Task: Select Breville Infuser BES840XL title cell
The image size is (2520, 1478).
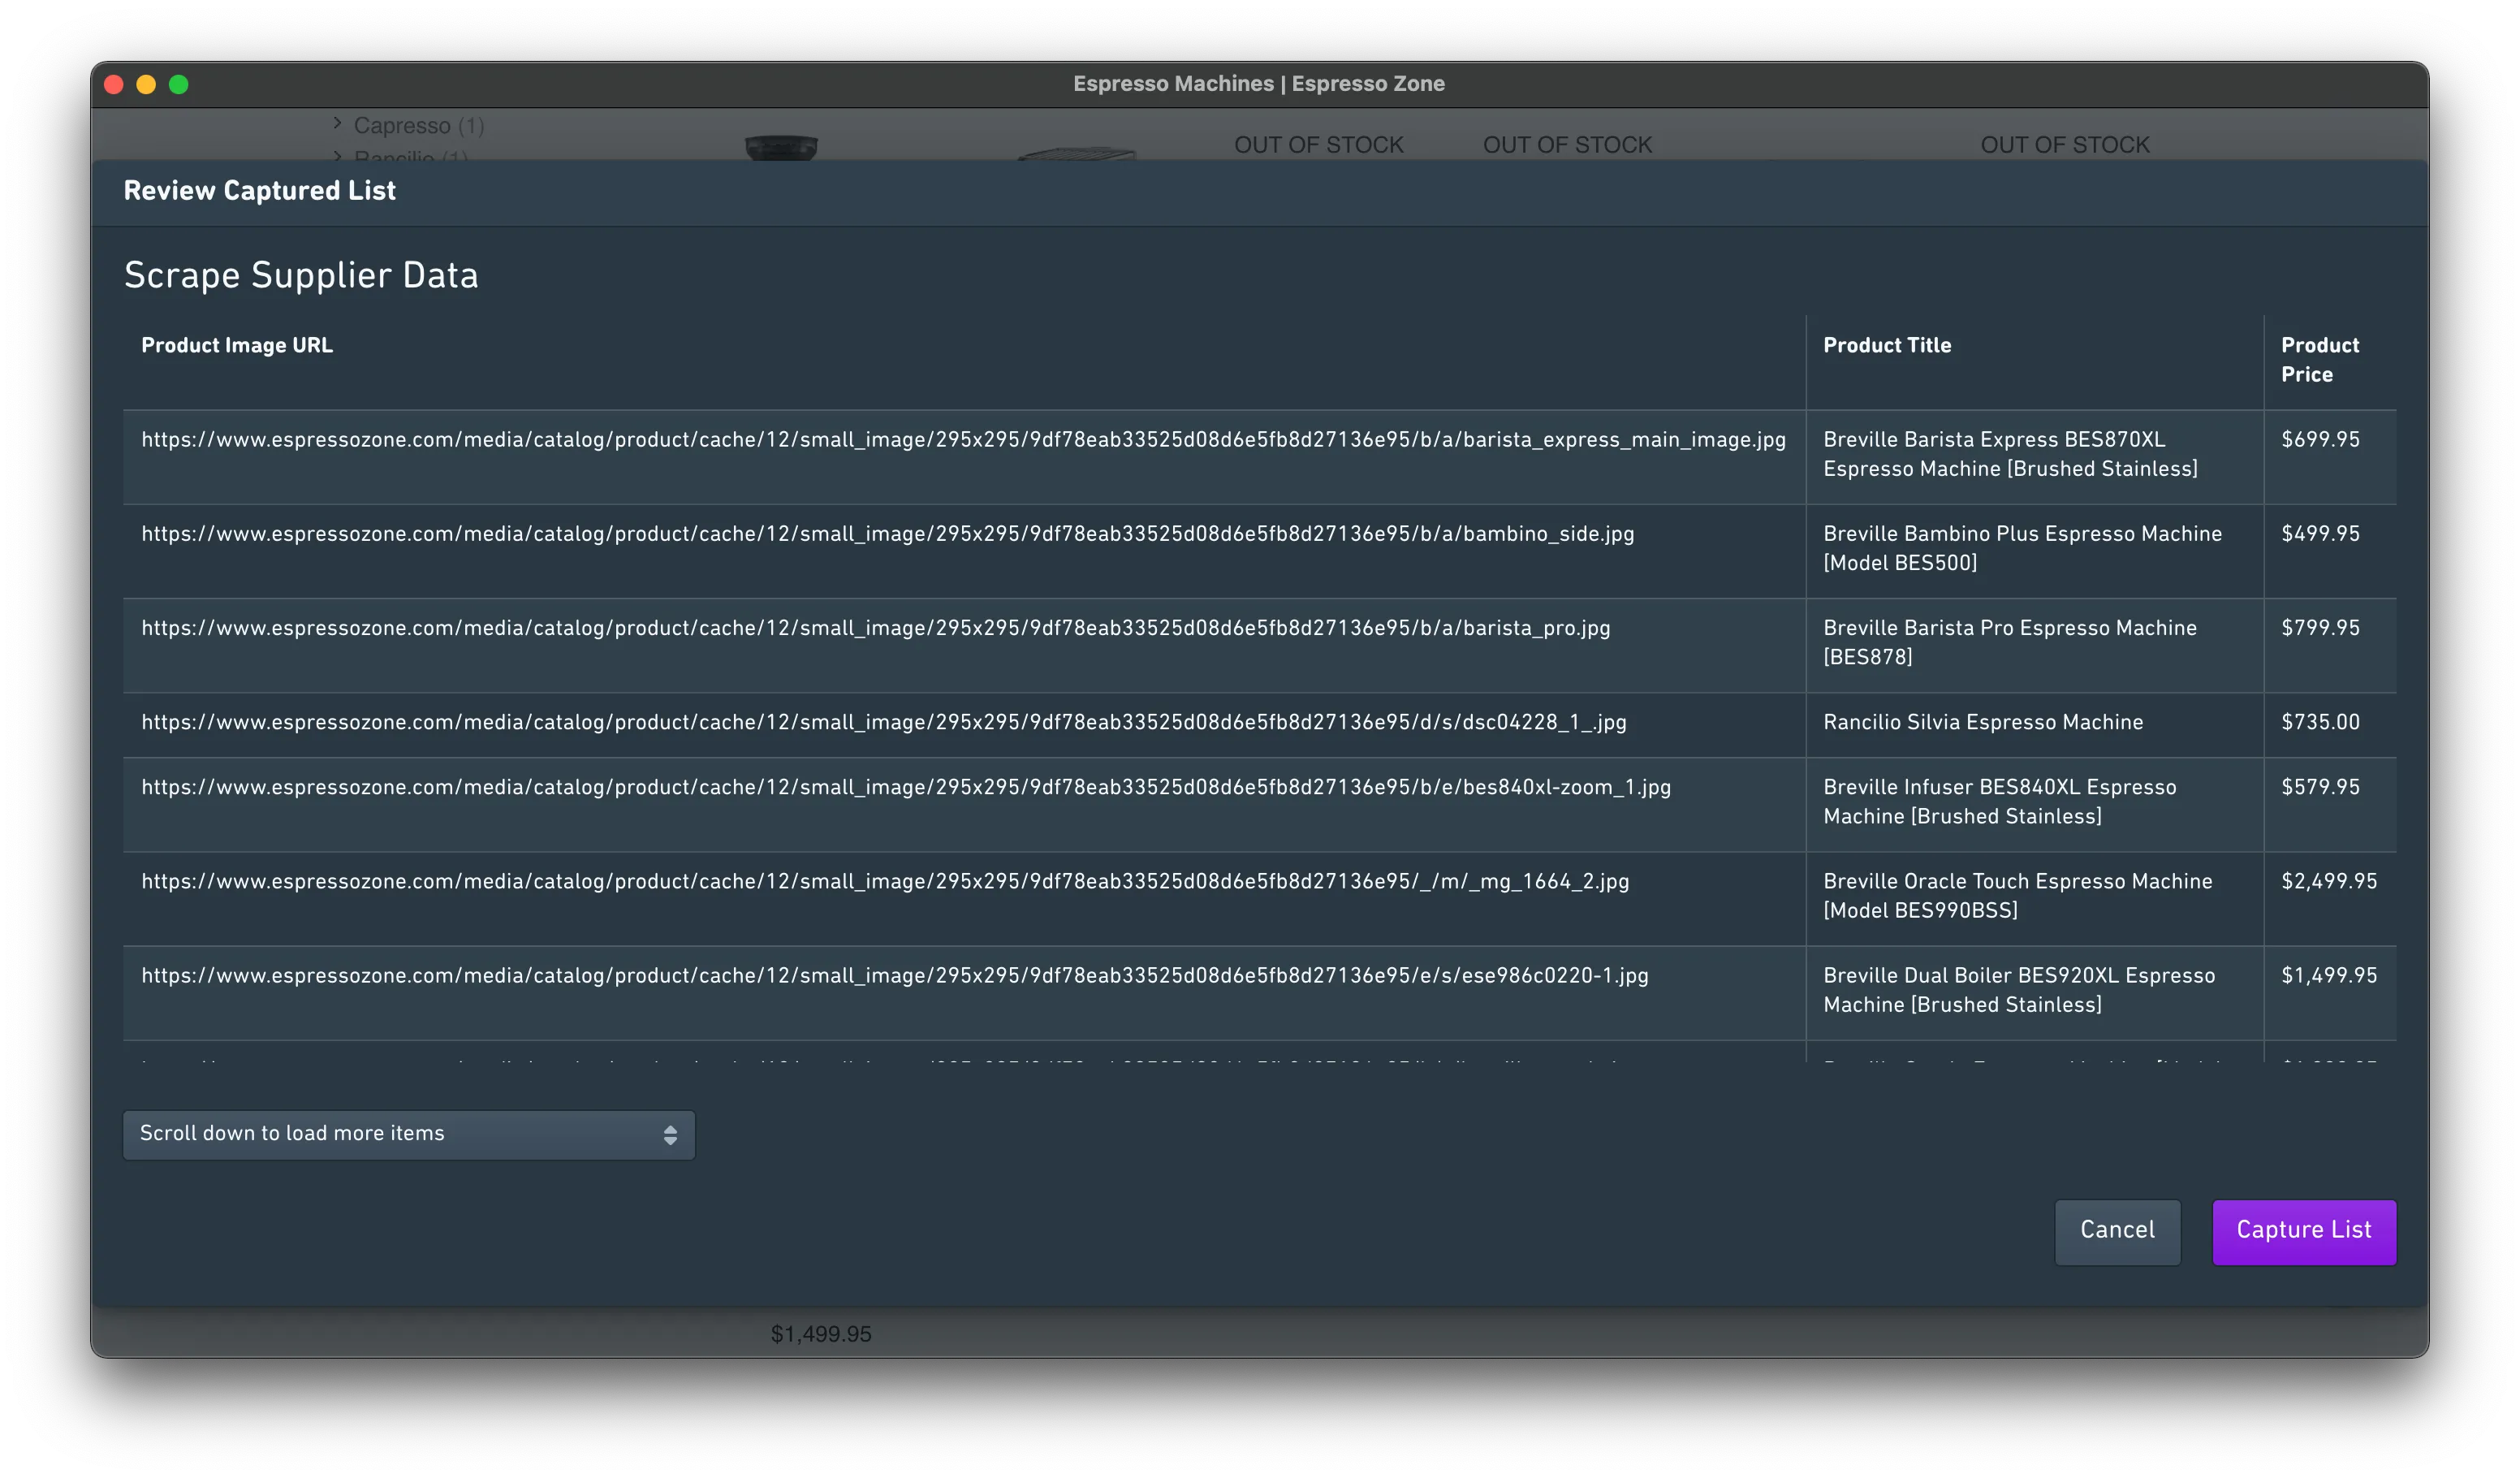Action: click(x=2034, y=803)
